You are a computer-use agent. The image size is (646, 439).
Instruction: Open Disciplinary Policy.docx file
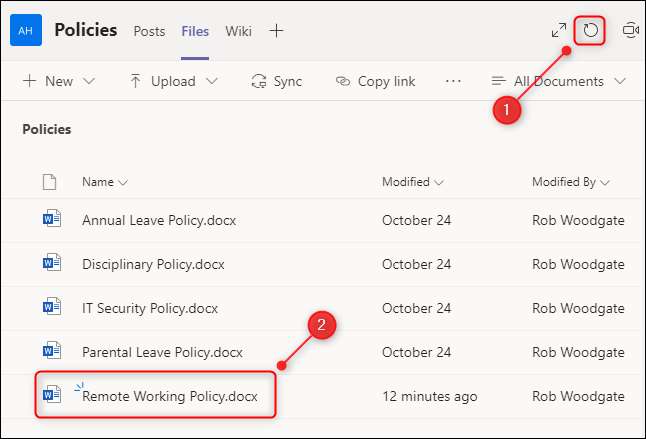pos(153,264)
